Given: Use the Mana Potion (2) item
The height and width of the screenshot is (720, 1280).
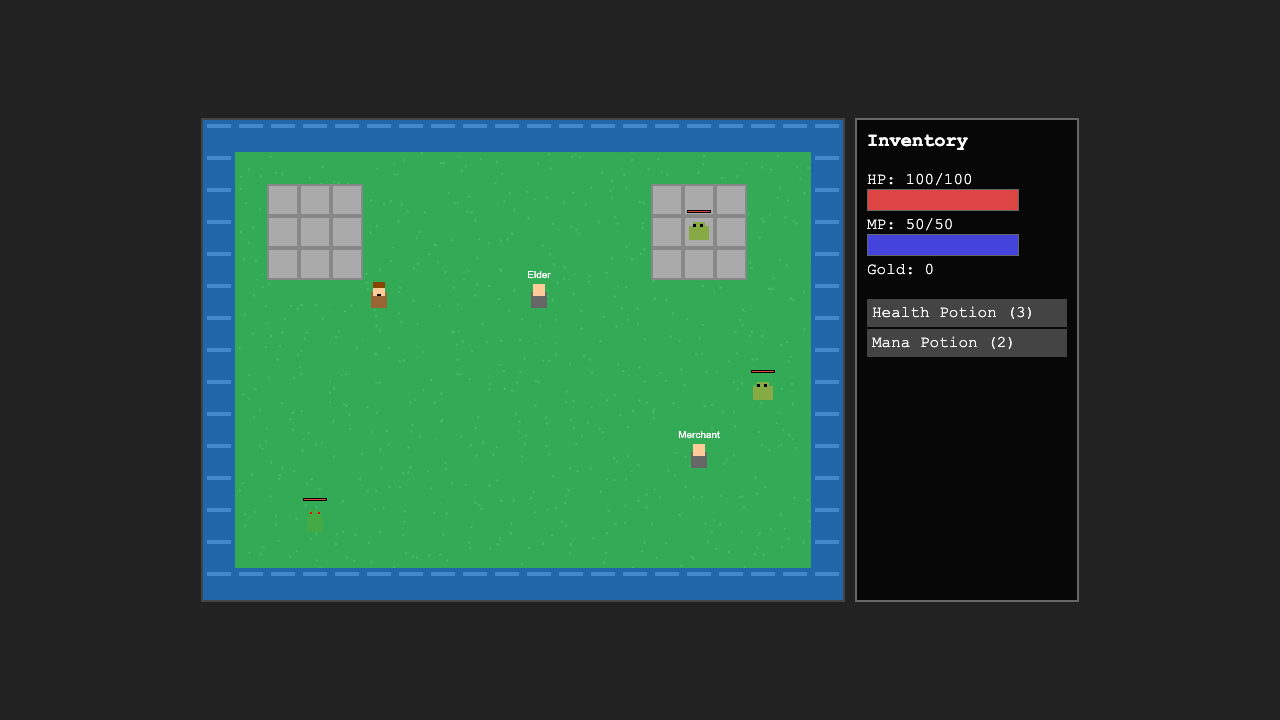Looking at the screenshot, I should 967,343.
